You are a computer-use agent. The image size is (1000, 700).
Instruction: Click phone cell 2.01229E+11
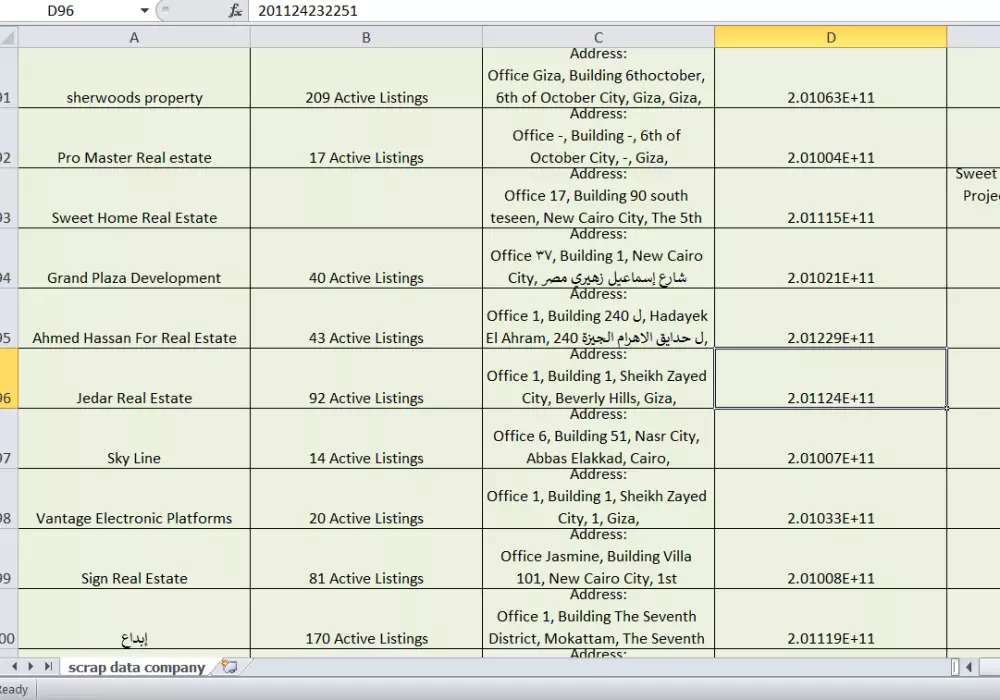(x=830, y=318)
